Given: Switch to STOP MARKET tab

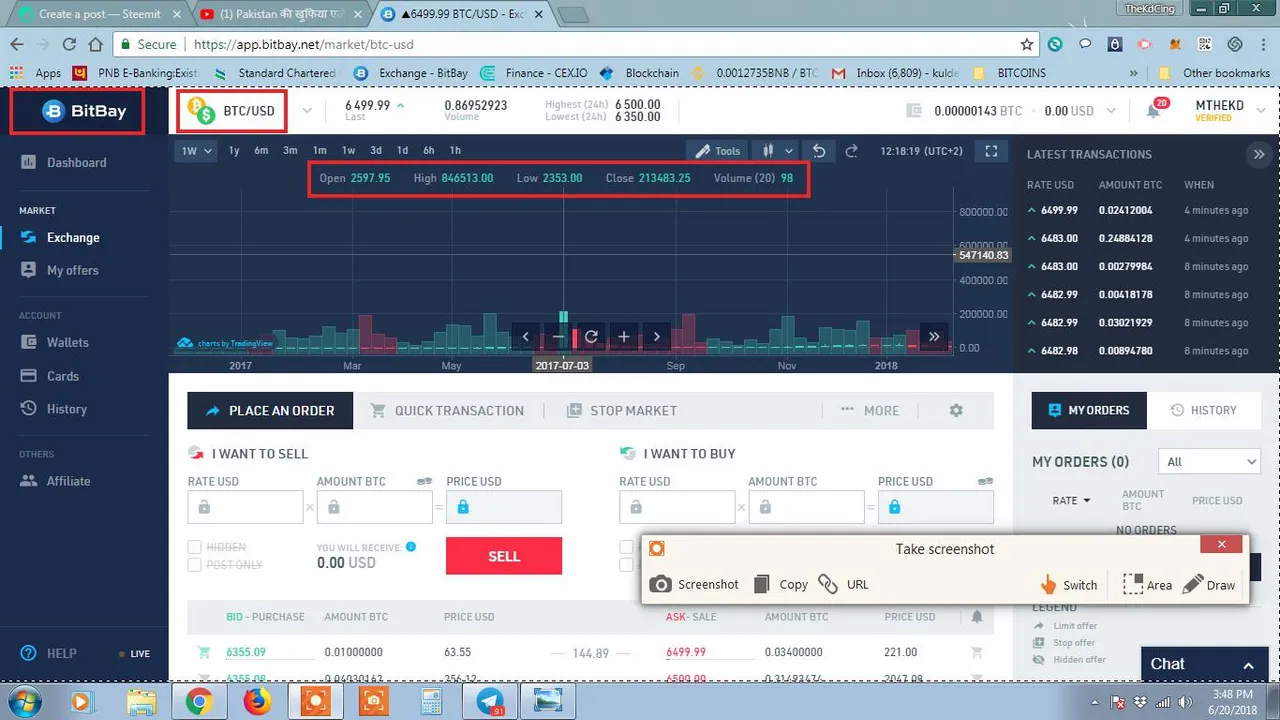Looking at the screenshot, I should pos(622,411).
